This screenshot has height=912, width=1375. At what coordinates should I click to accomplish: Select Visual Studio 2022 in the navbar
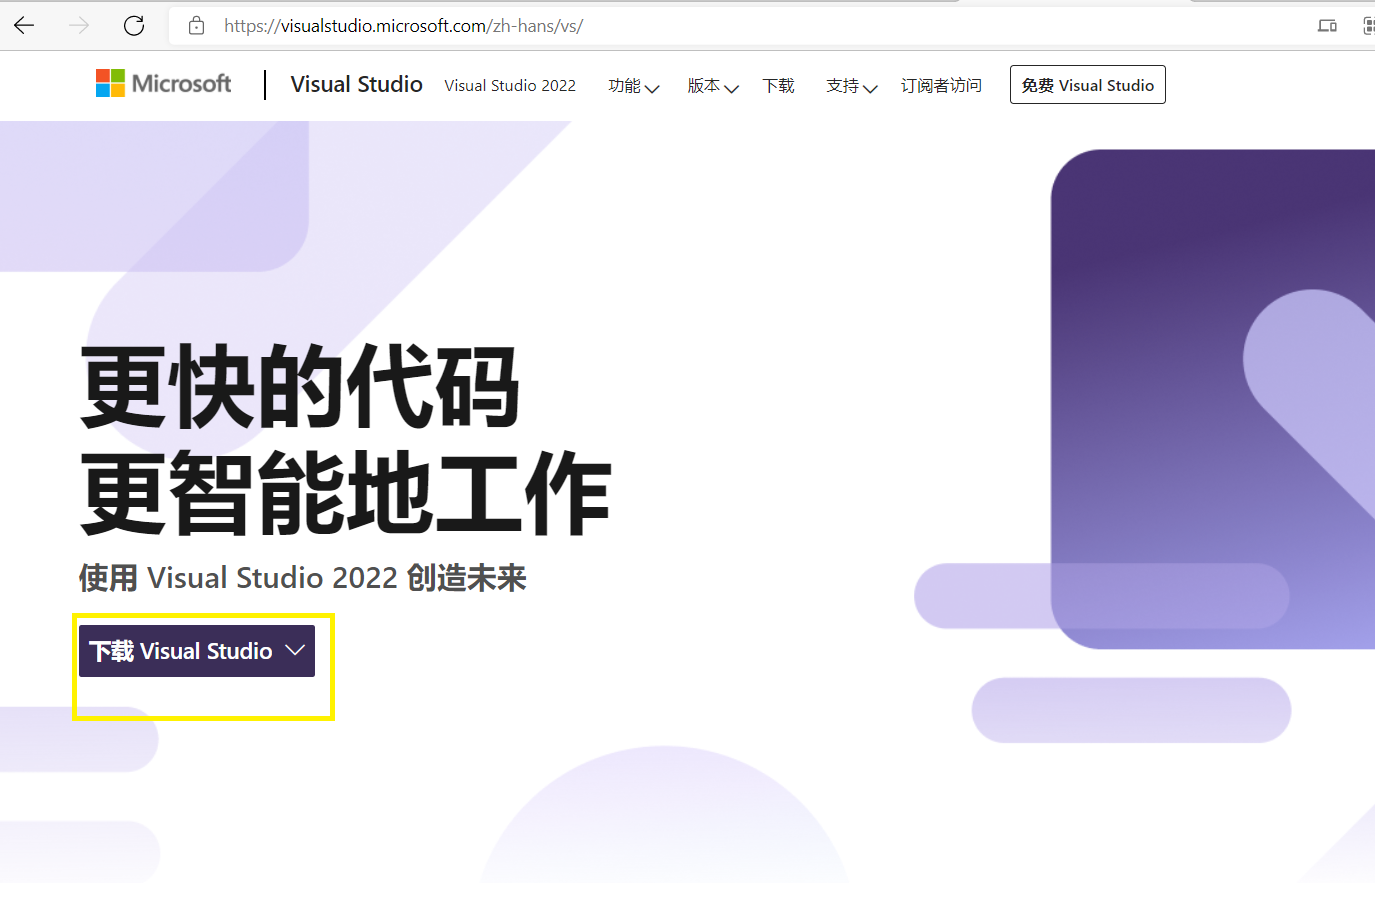pos(510,85)
